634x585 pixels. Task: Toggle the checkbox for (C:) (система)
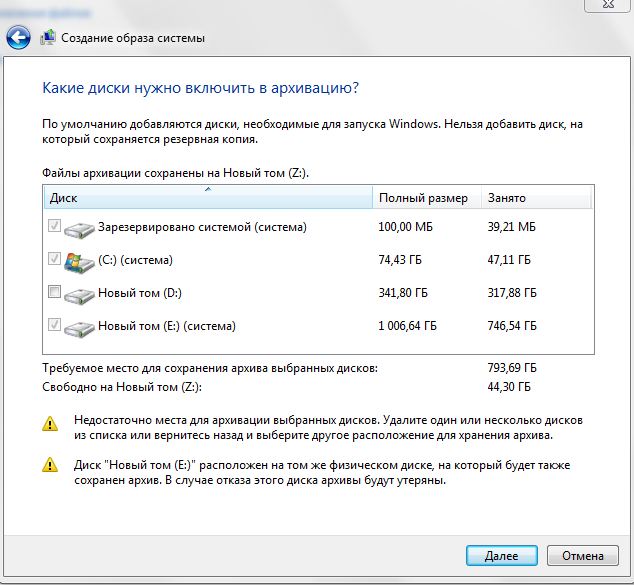point(54,258)
